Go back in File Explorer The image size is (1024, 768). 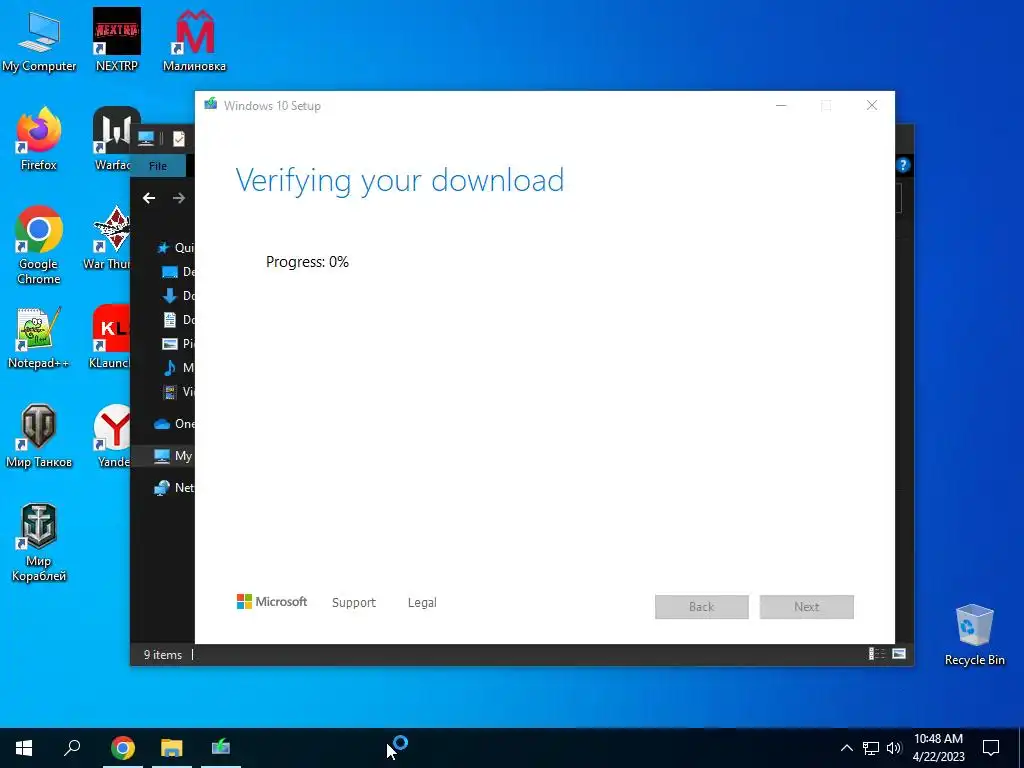[149, 198]
